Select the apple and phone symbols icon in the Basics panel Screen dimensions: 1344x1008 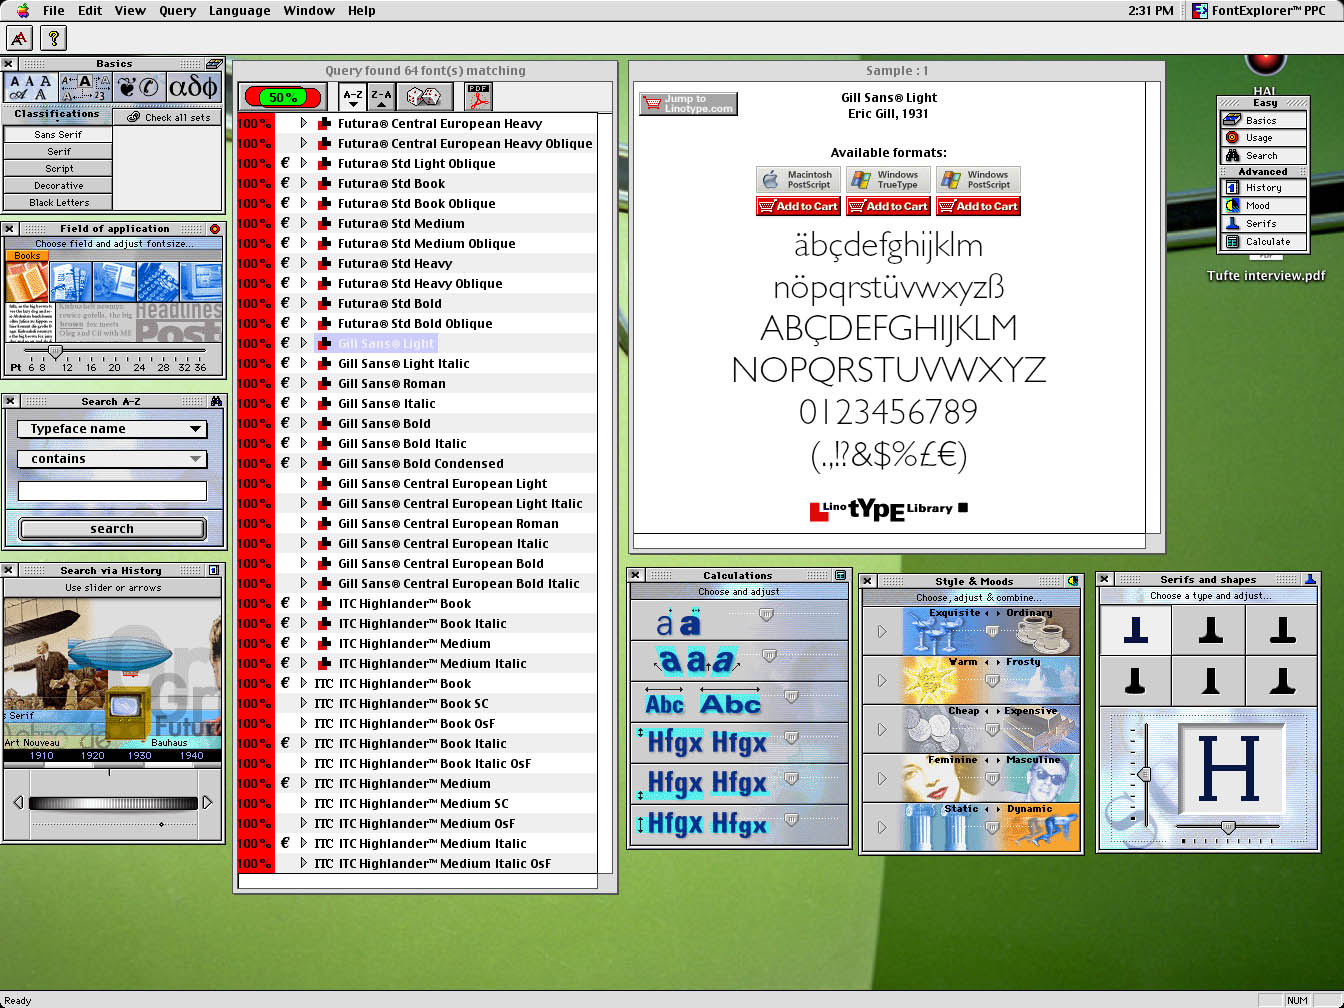(x=139, y=88)
